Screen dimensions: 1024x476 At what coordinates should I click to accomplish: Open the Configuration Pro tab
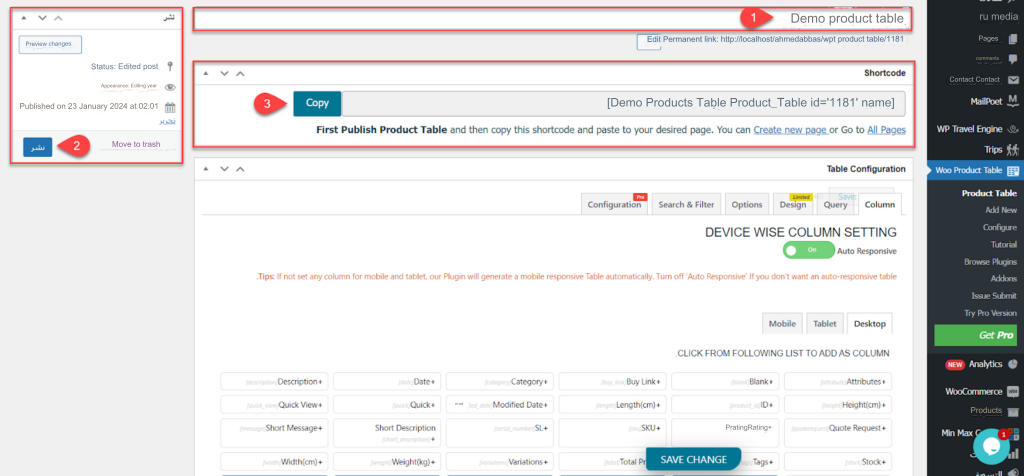click(614, 204)
